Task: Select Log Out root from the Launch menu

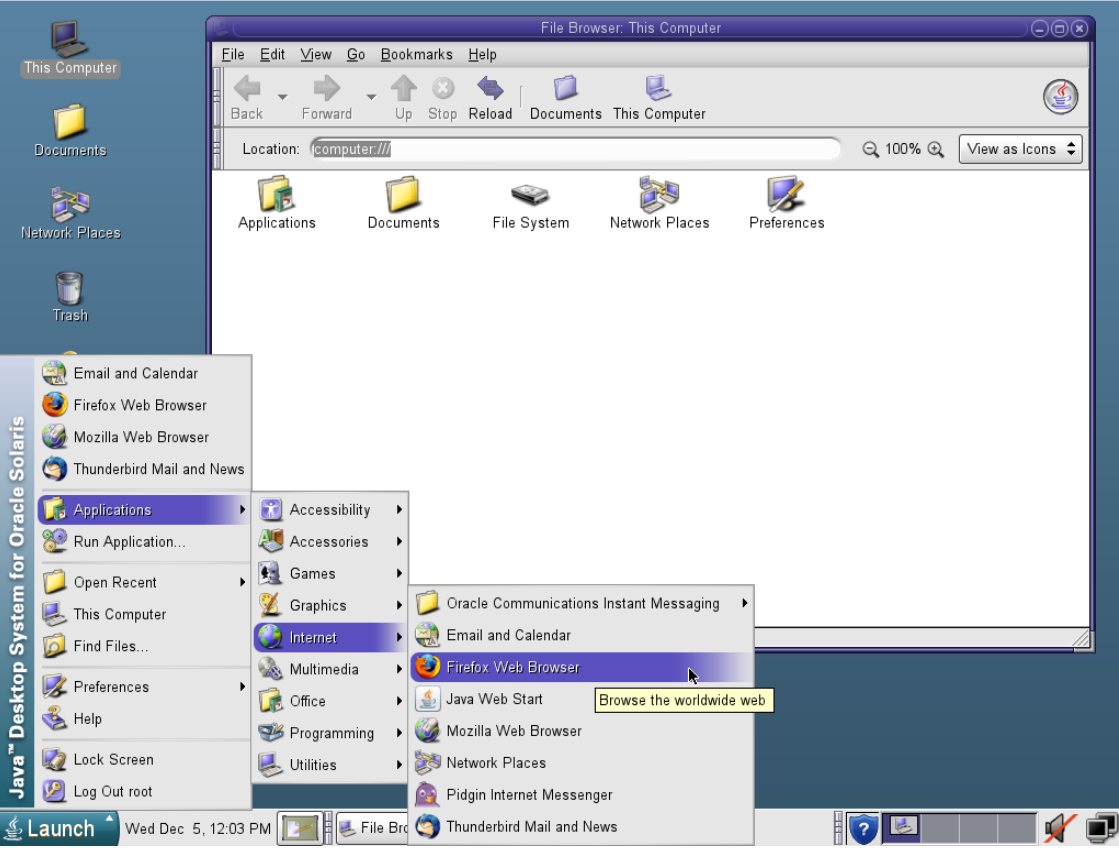Action: pos(112,791)
